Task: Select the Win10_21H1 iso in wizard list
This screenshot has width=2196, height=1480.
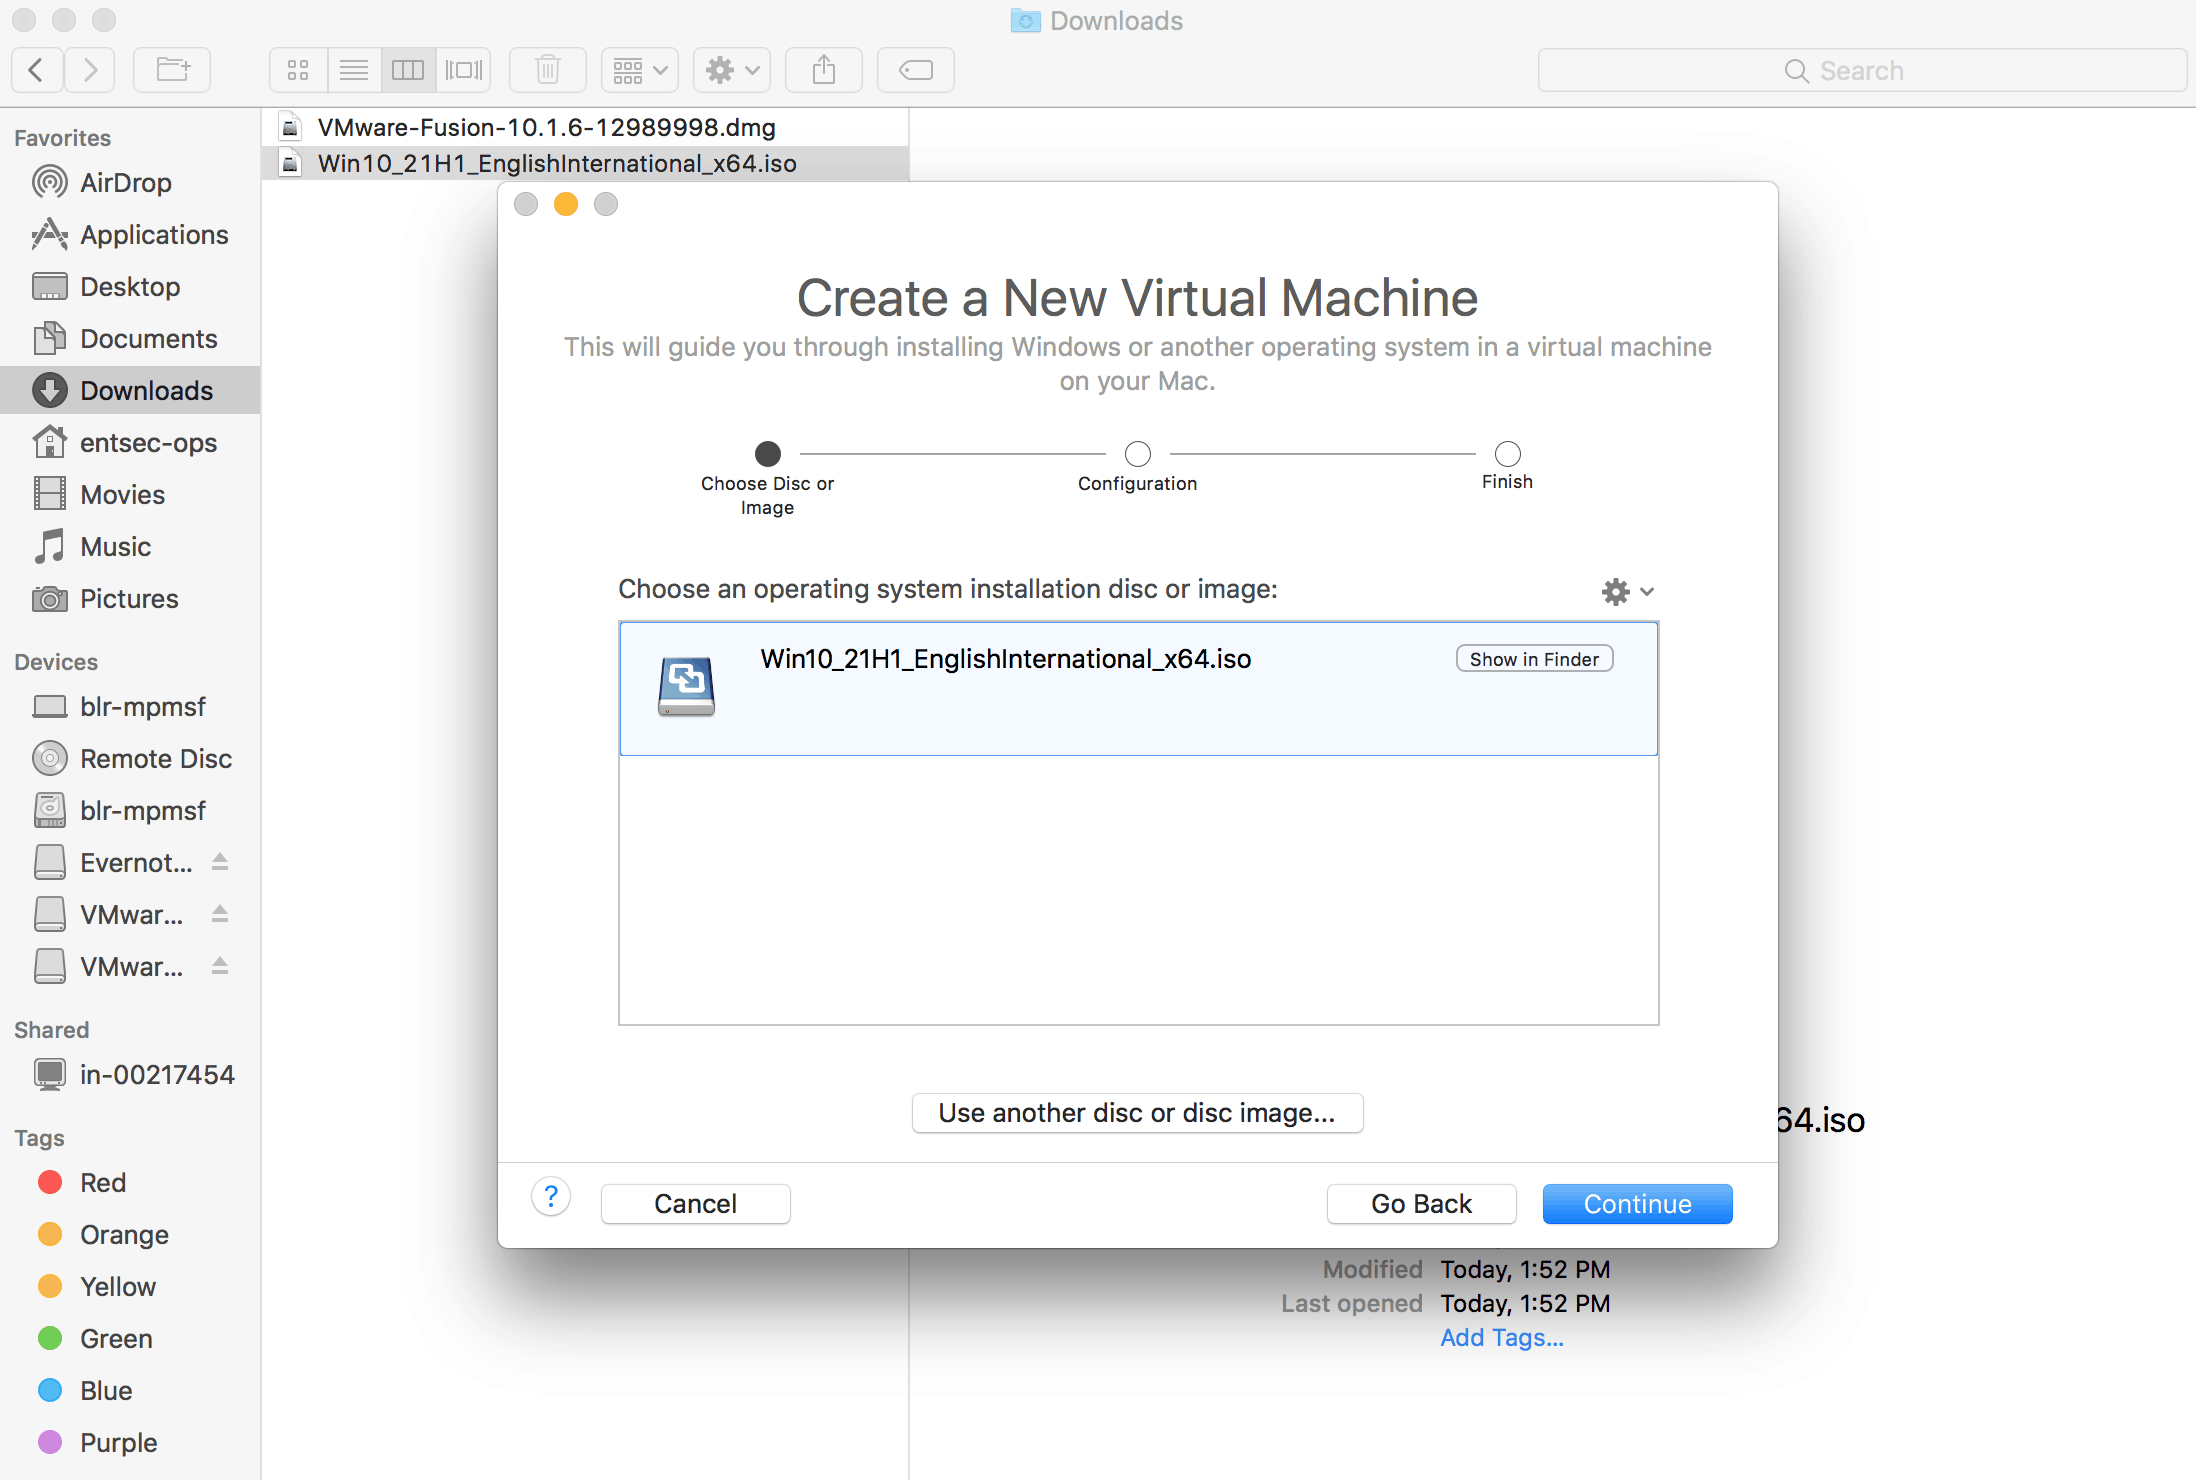Action: pyautogui.click(x=1138, y=689)
